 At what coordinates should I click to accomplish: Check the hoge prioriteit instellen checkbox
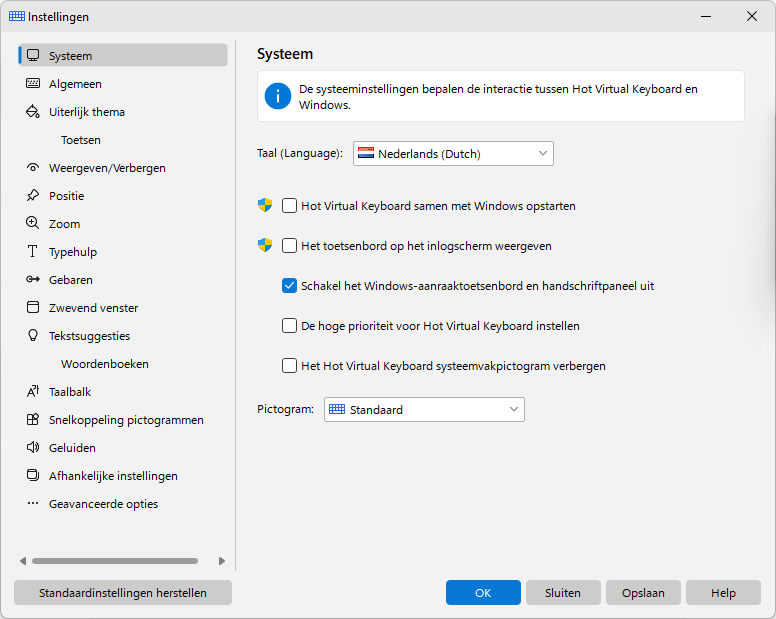pos(289,326)
